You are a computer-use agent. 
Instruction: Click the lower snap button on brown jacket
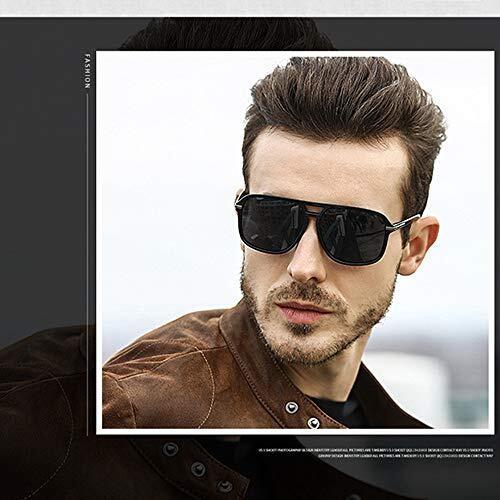tap(314, 423)
